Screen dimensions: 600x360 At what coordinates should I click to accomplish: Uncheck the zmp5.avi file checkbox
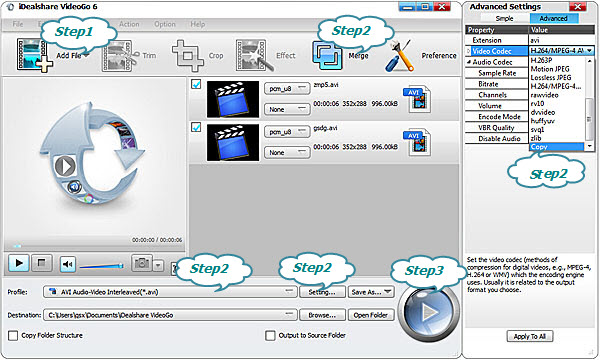click(196, 84)
